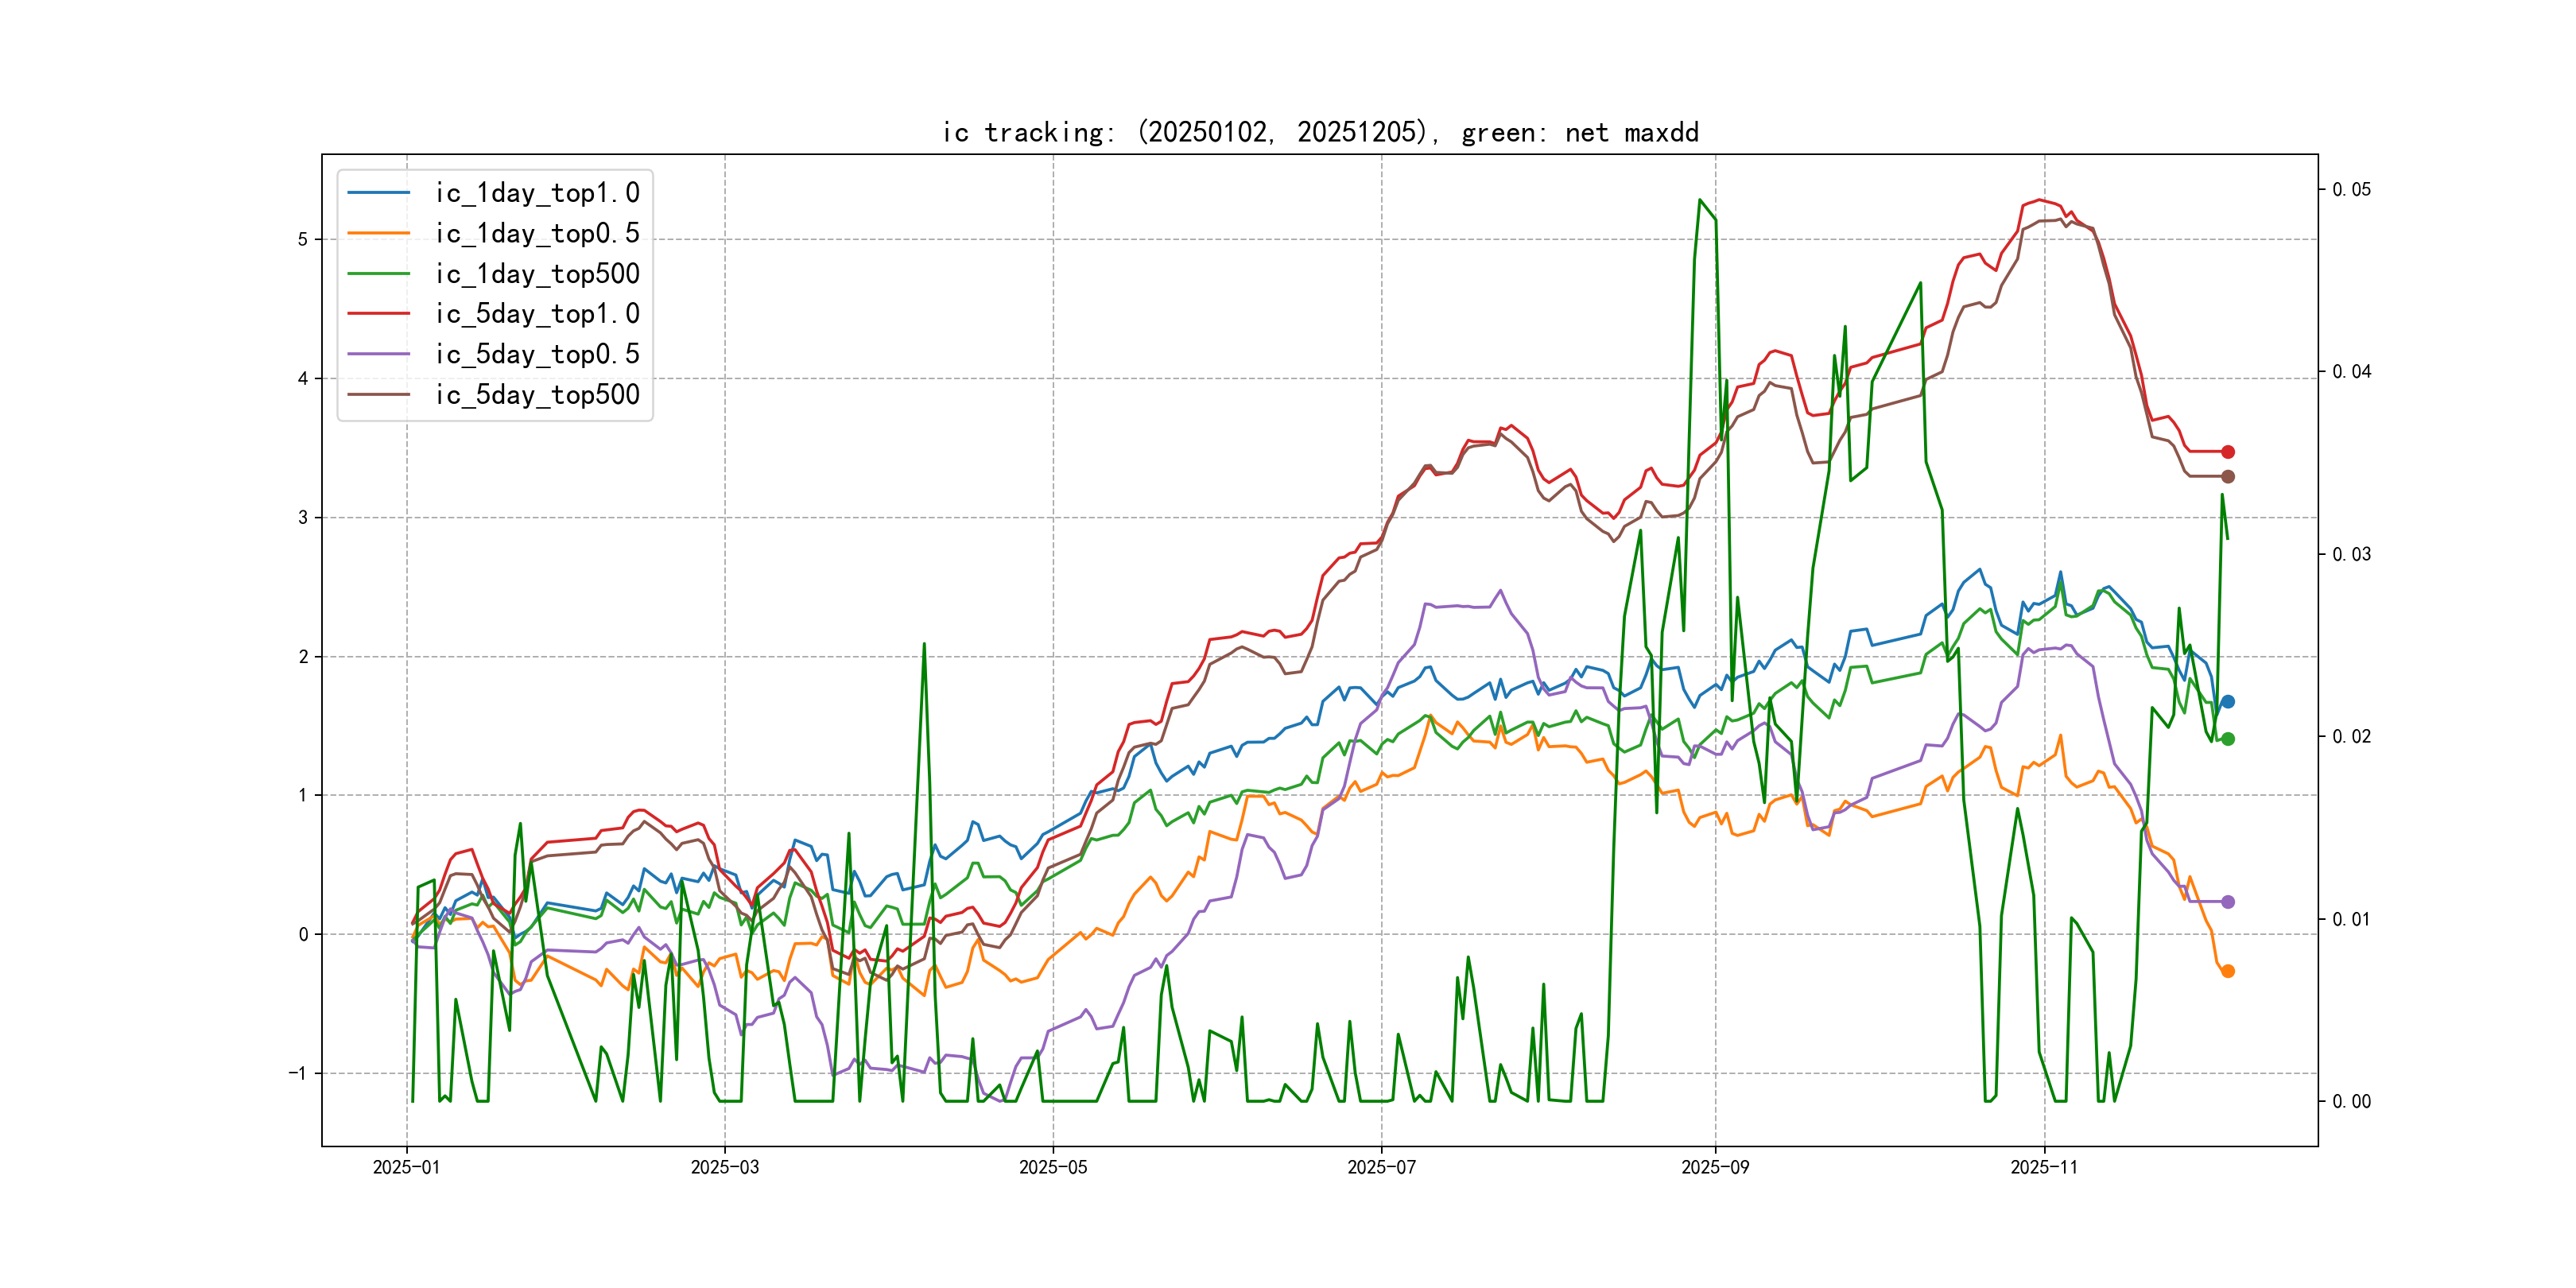This screenshot has width=2576, height=1288.
Task: Click the chart title text
Action: (x=1320, y=133)
